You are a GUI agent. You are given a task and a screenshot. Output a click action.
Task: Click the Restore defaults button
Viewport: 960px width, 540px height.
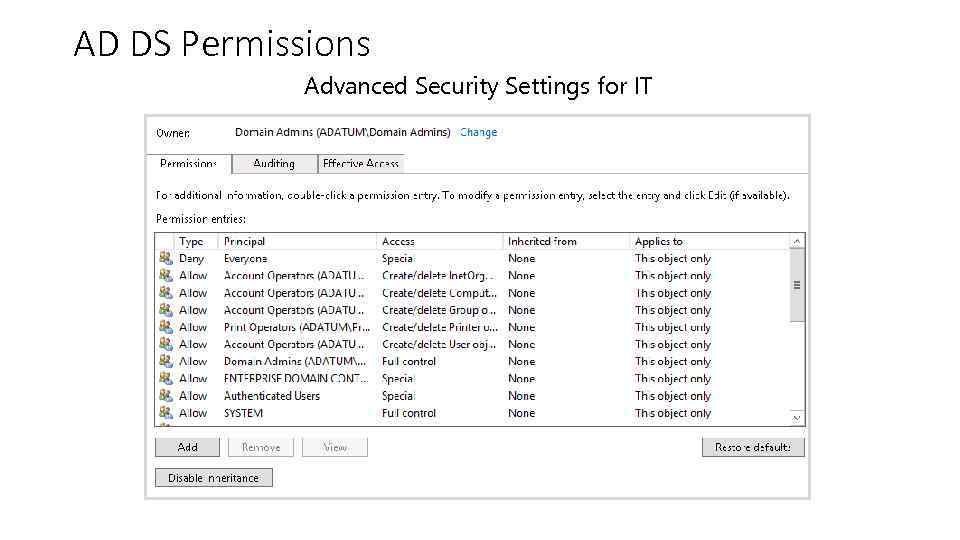(752, 447)
